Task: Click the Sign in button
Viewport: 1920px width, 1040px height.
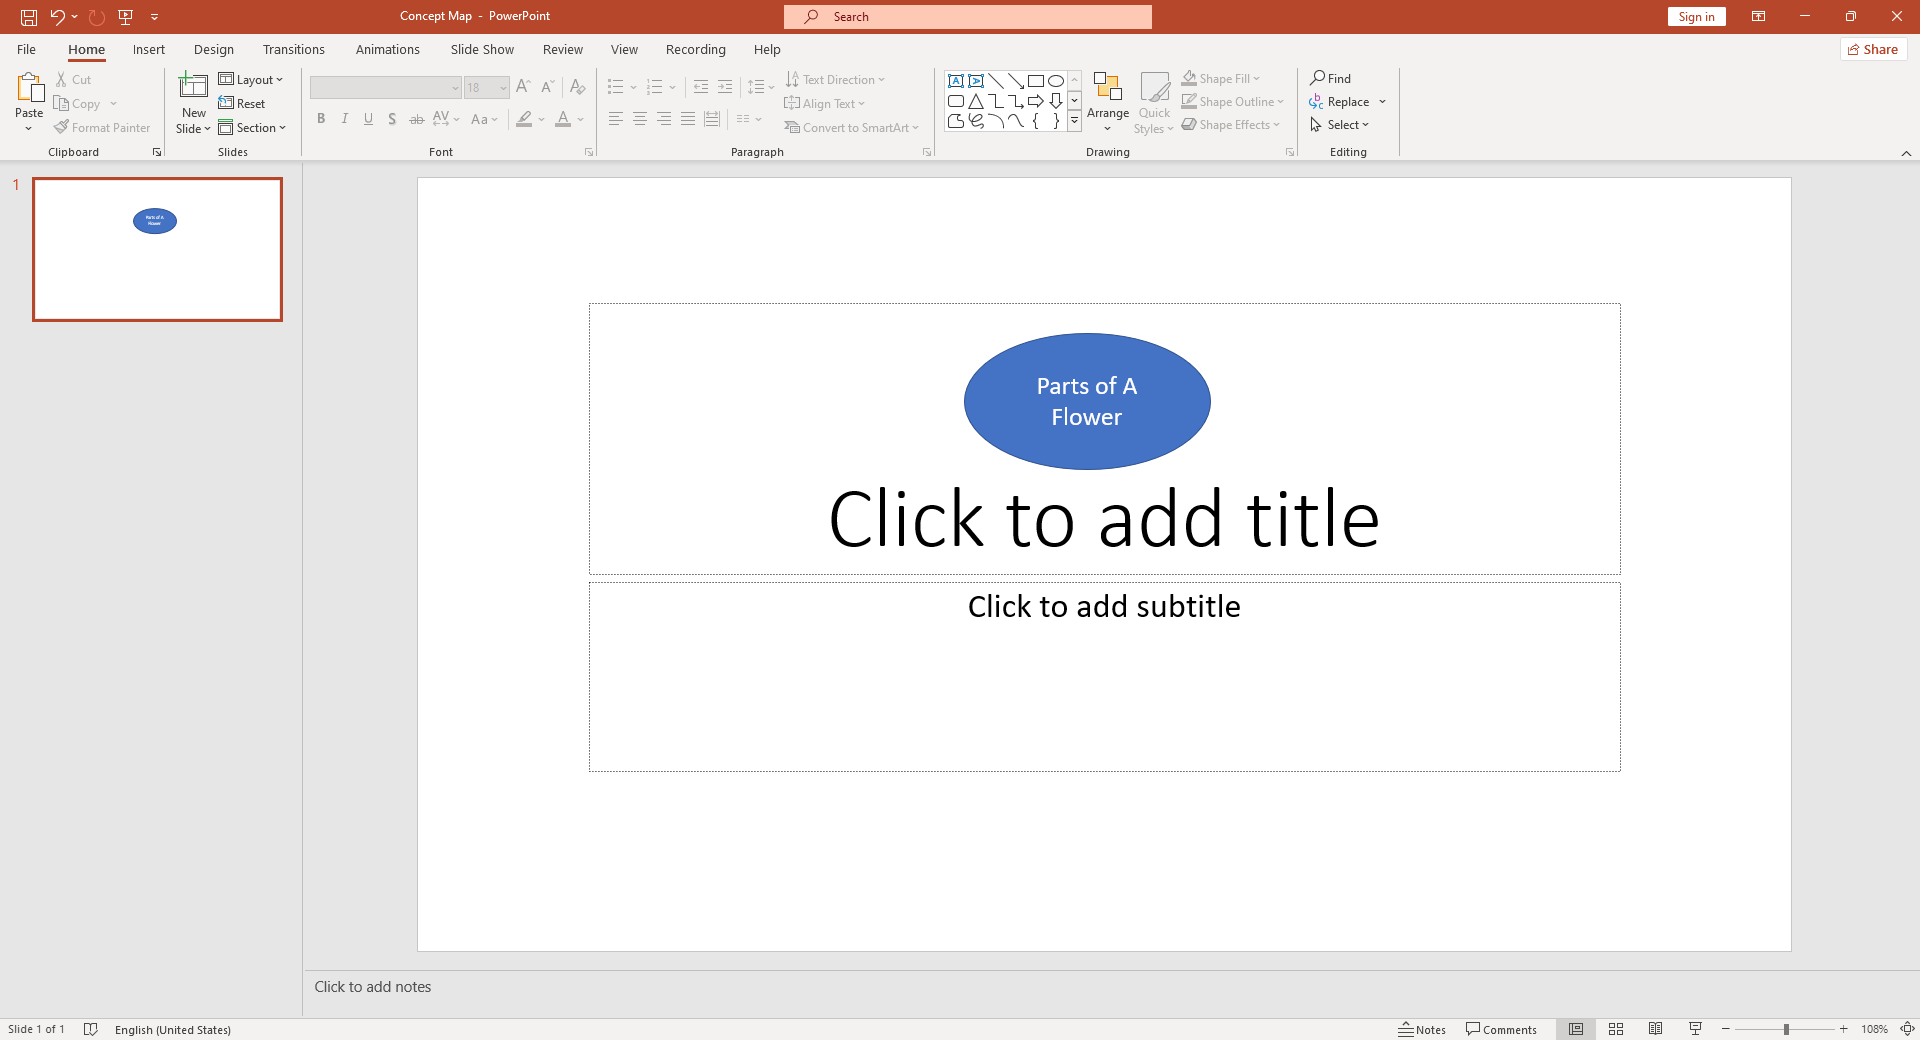Action: [1697, 17]
